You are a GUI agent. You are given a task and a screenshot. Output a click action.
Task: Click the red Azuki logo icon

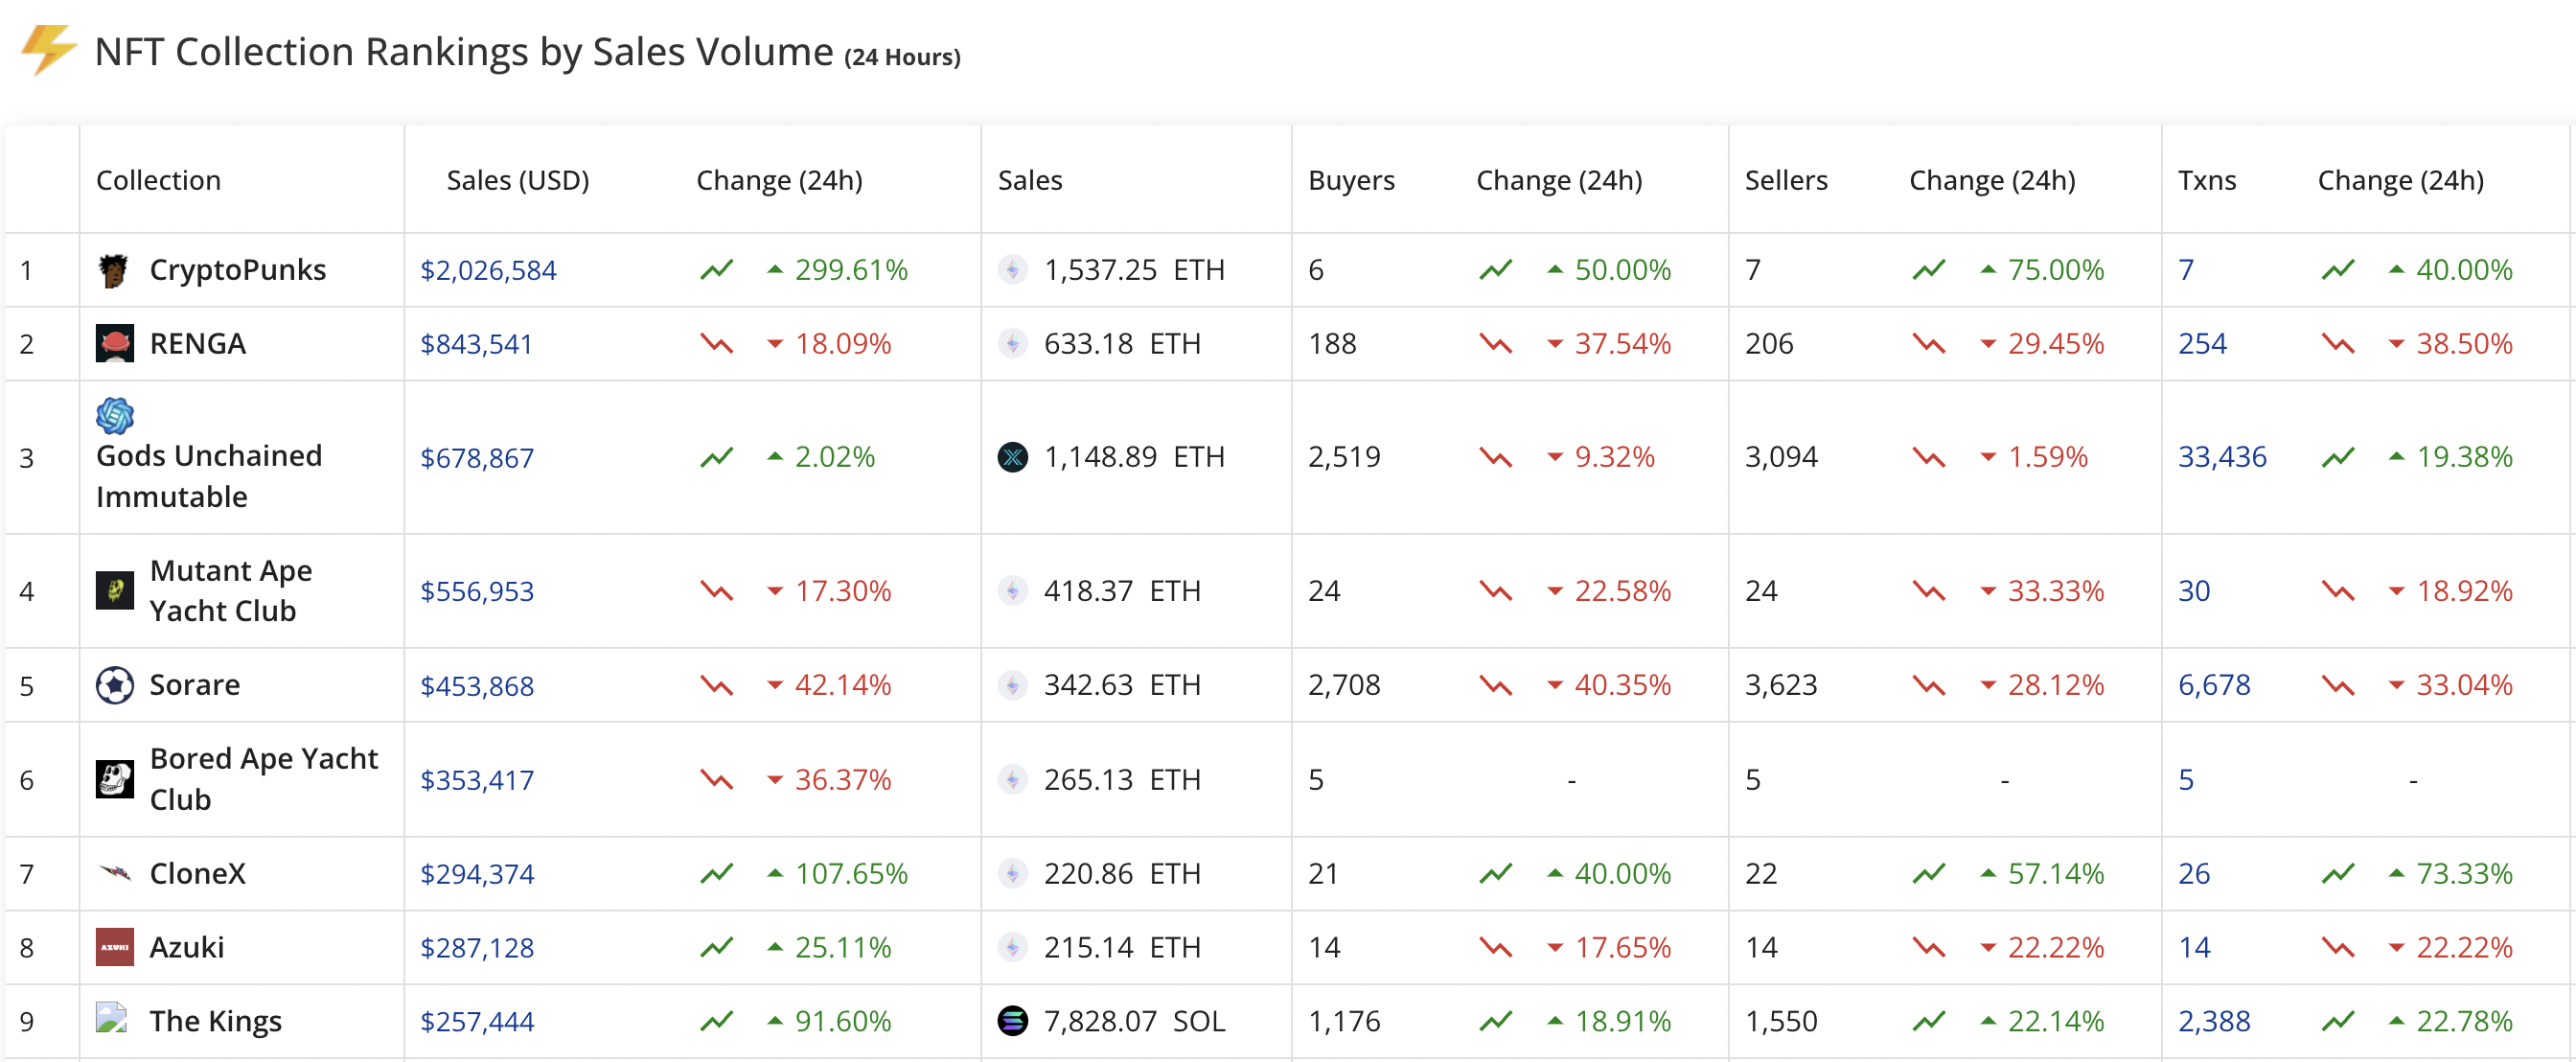click(x=114, y=947)
